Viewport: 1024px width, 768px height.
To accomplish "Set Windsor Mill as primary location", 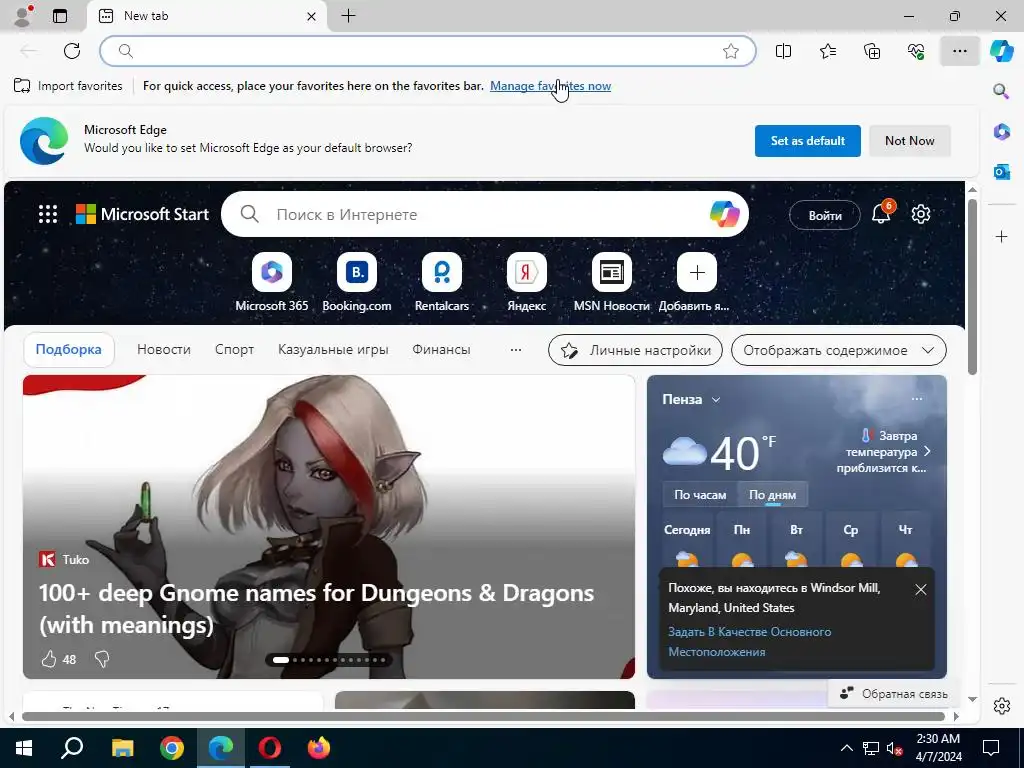I will point(749,642).
